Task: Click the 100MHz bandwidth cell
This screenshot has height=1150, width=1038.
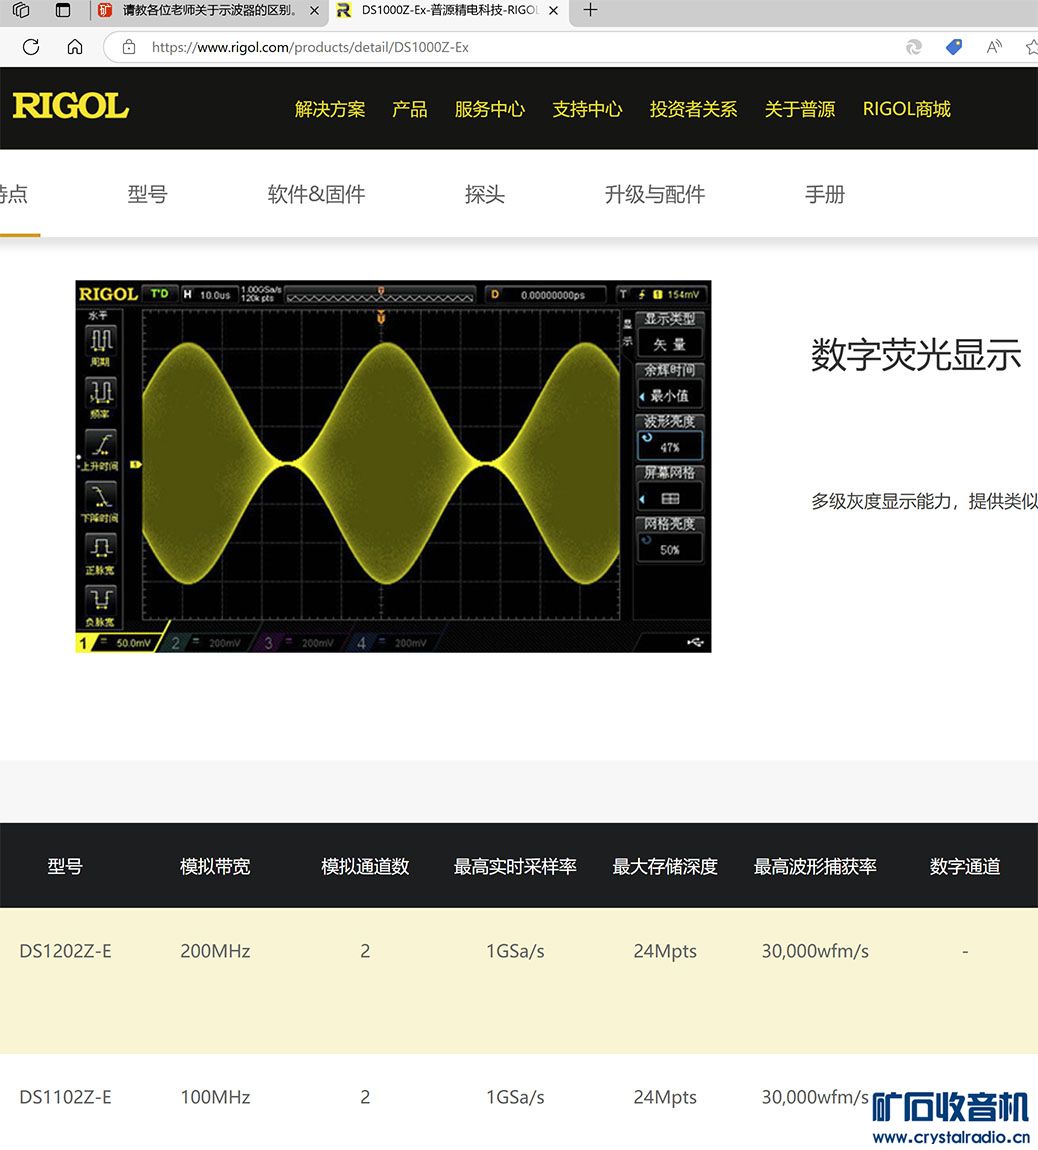Action: pyautogui.click(x=215, y=1097)
